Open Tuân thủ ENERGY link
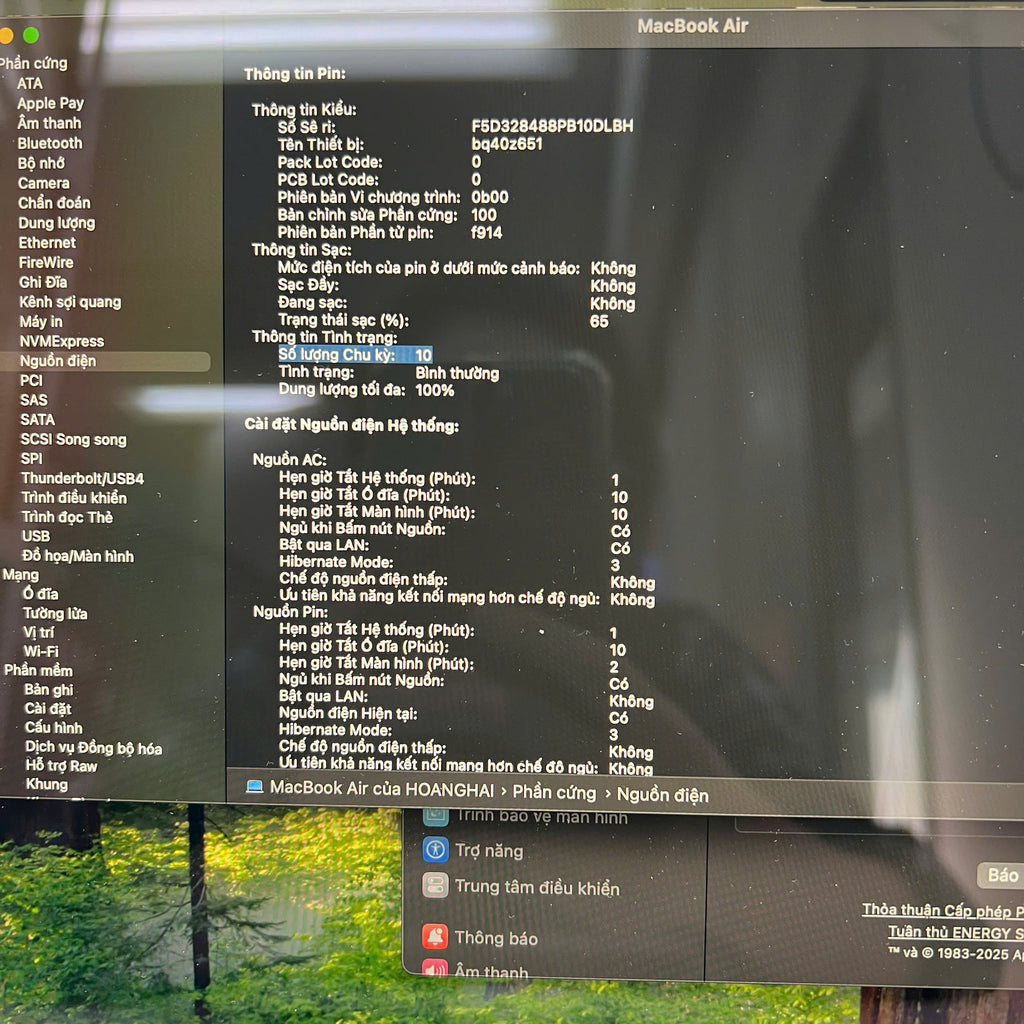The image size is (1024, 1024). click(955, 932)
